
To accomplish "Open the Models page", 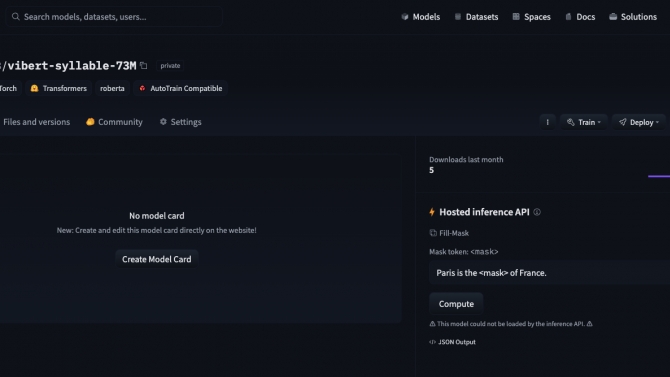I will [421, 17].
